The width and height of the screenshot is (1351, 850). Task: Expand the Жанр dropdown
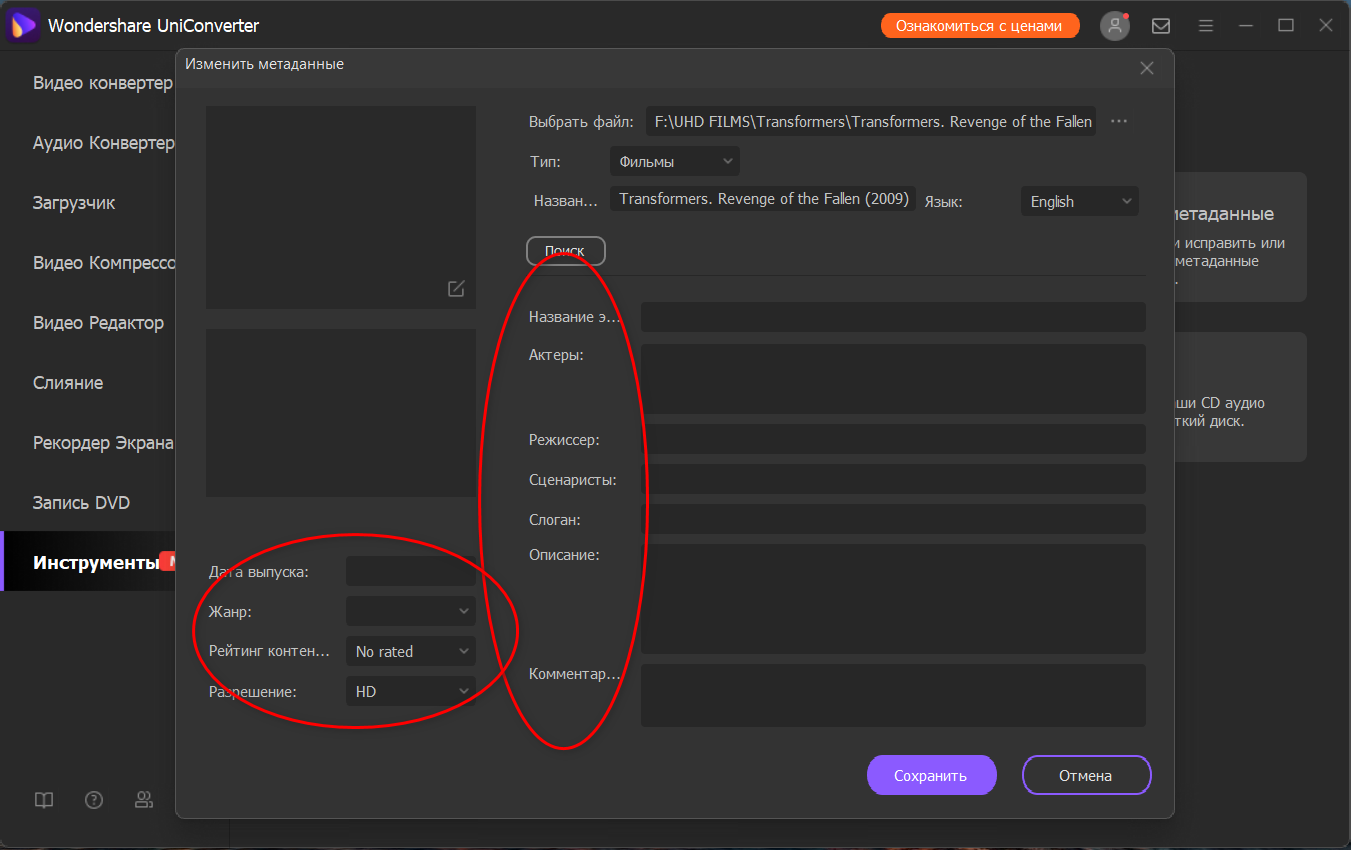click(x=411, y=611)
